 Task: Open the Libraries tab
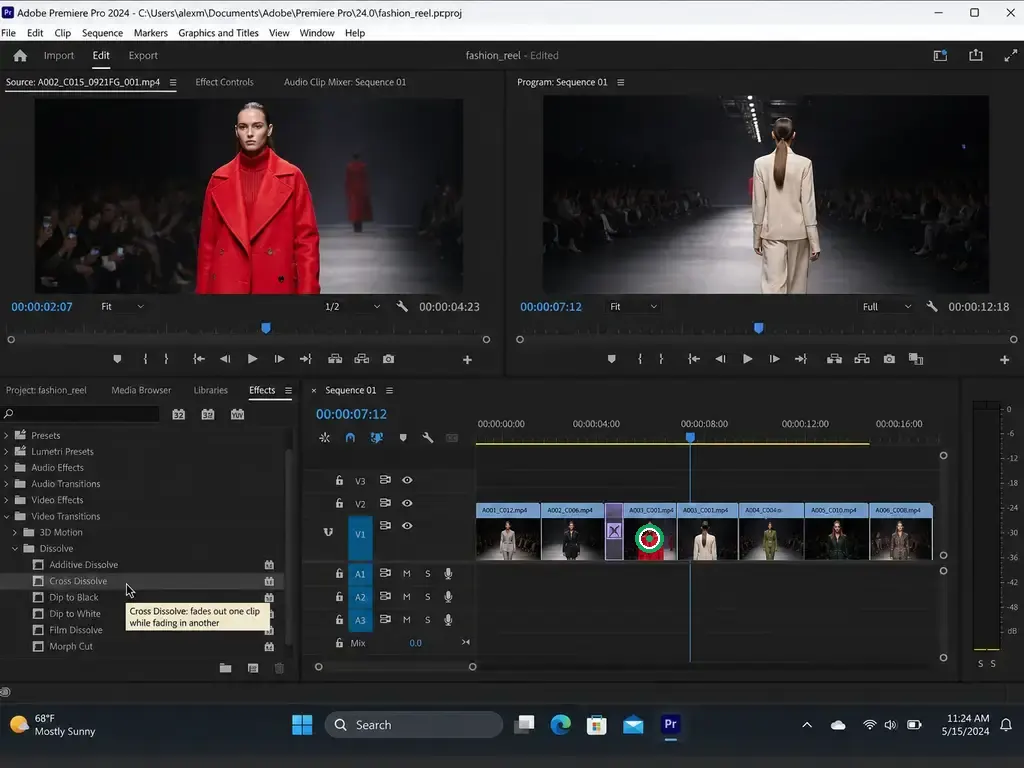(210, 390)
